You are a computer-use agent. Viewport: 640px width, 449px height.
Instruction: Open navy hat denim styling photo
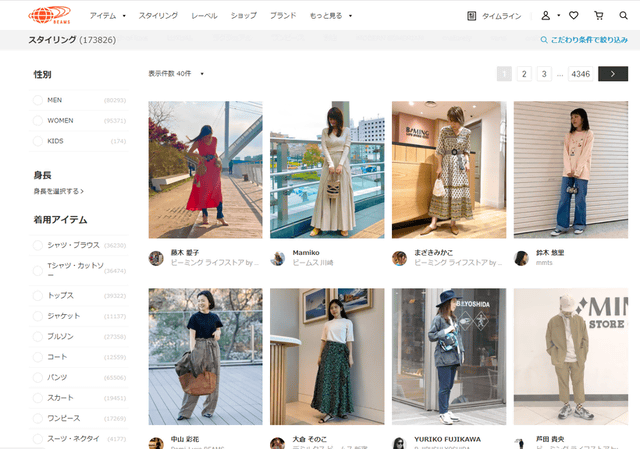[449, 357]
